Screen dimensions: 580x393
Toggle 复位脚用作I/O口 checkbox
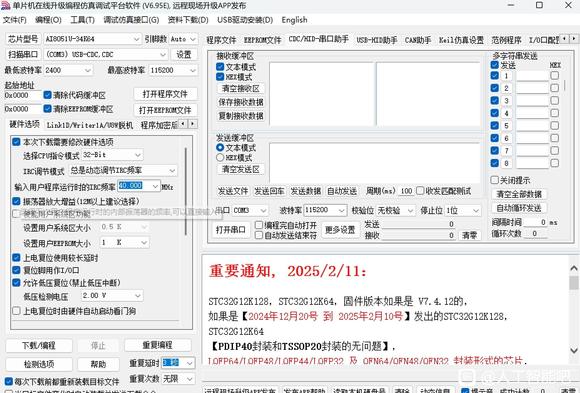tap(16, 270)
